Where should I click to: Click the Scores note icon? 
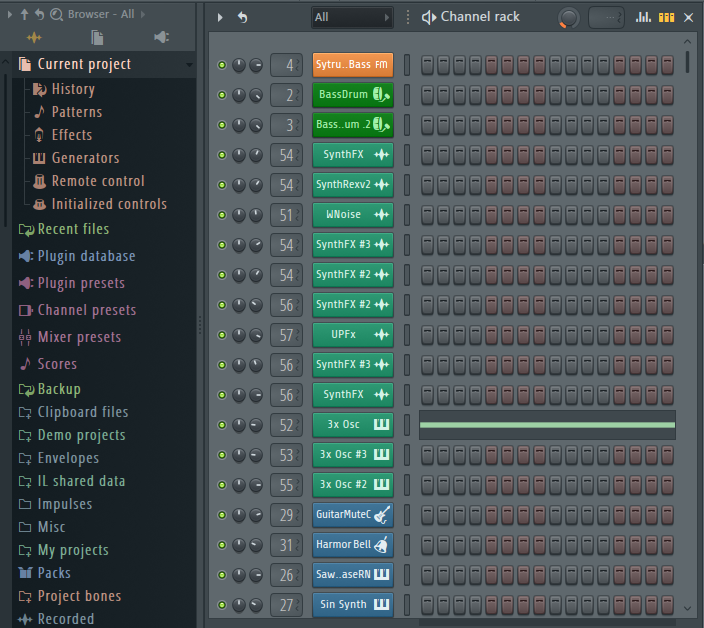[26, 364]
